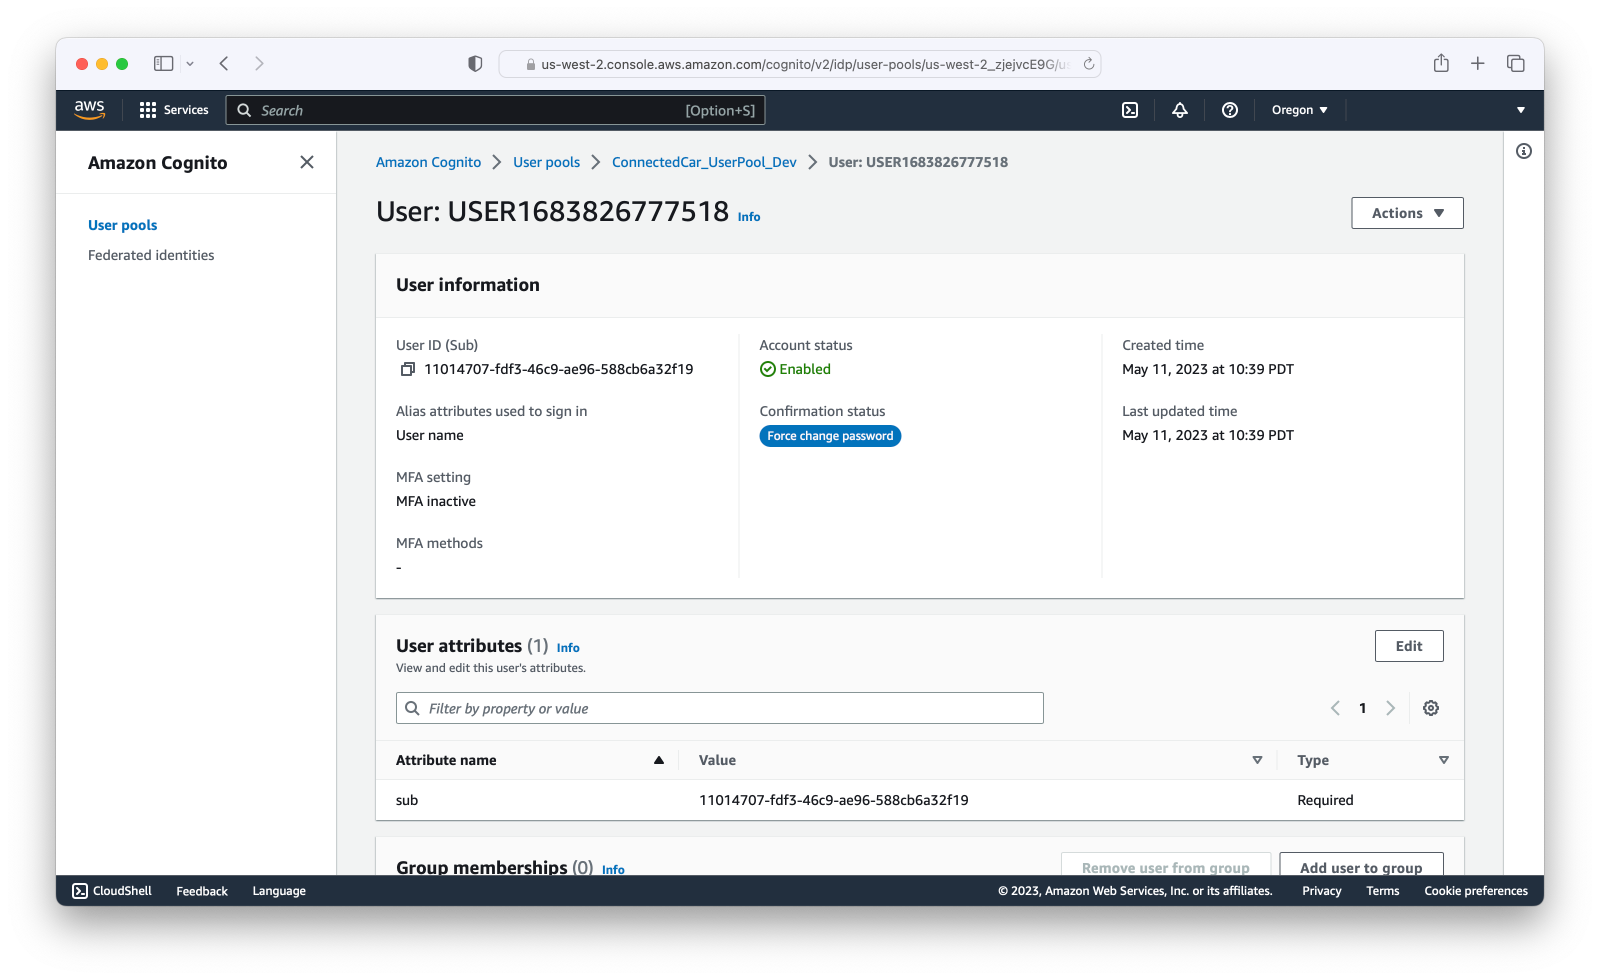Screen dimensions: 1600x980
Task: Click the Enabled account status
Action: pyautogui.click(x=795, y=369)
